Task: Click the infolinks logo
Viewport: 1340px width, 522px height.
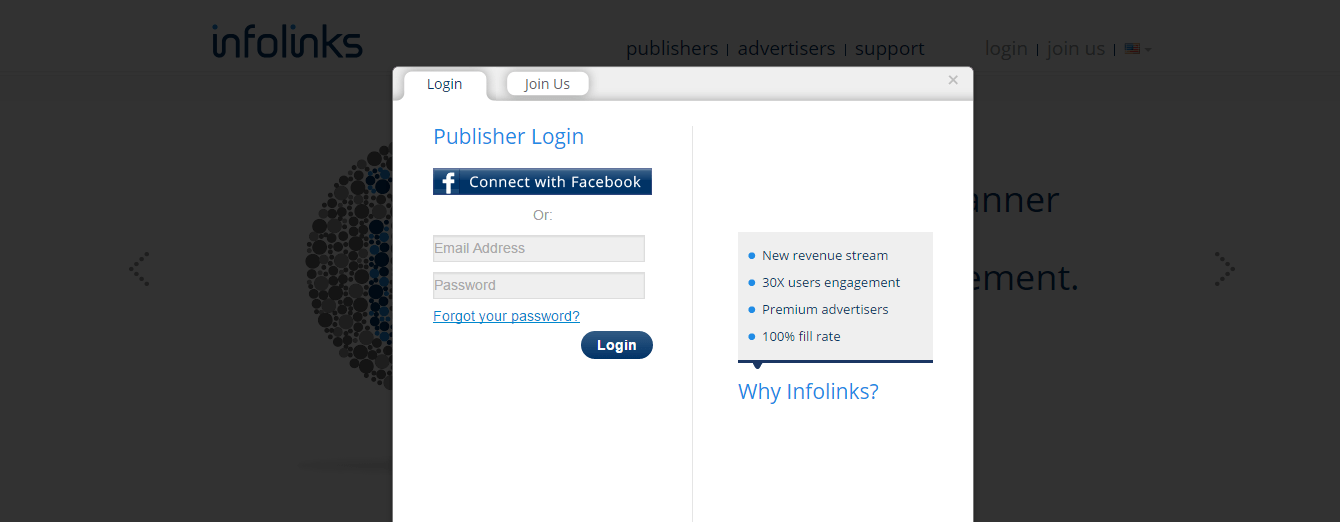Action: click(x=288, y=41)
